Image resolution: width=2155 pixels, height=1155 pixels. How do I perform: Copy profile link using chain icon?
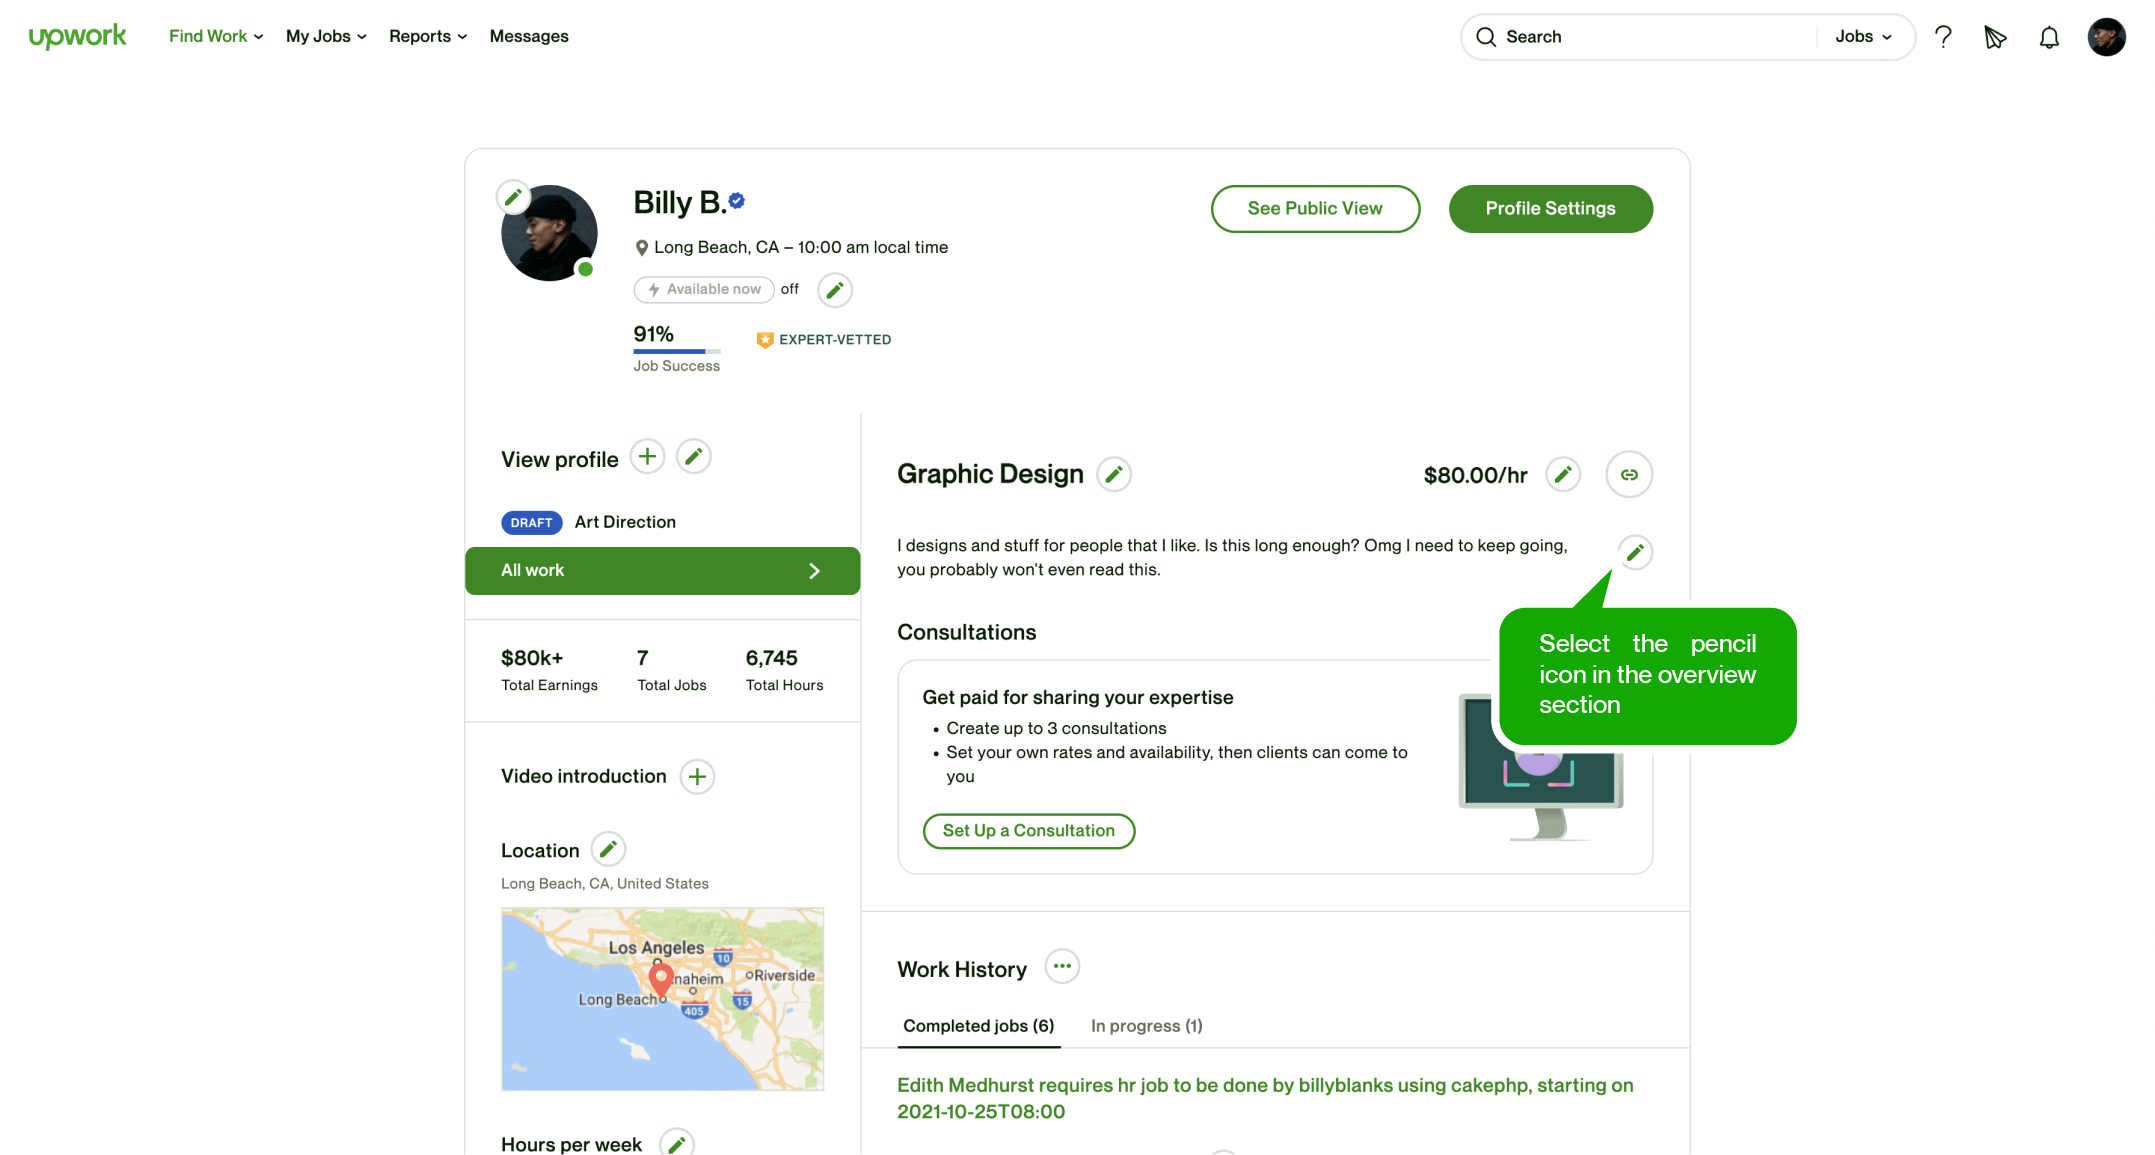[x=1629, y=474]
